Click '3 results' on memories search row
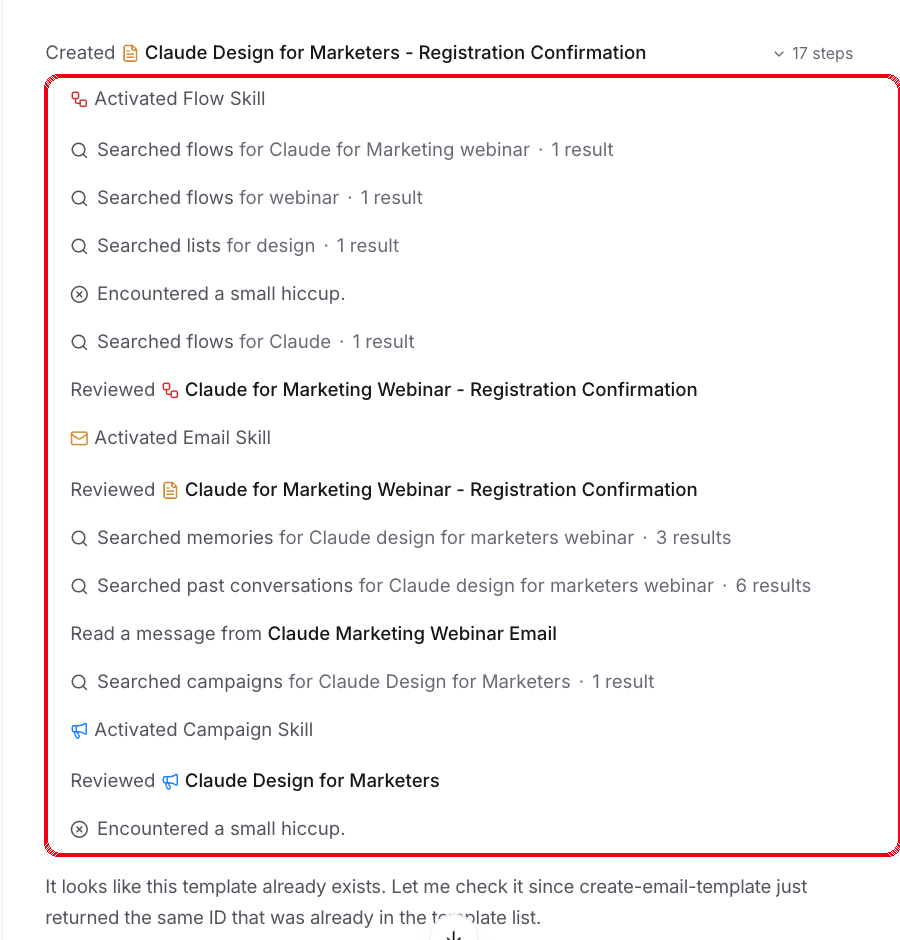 tap(693, 538)
